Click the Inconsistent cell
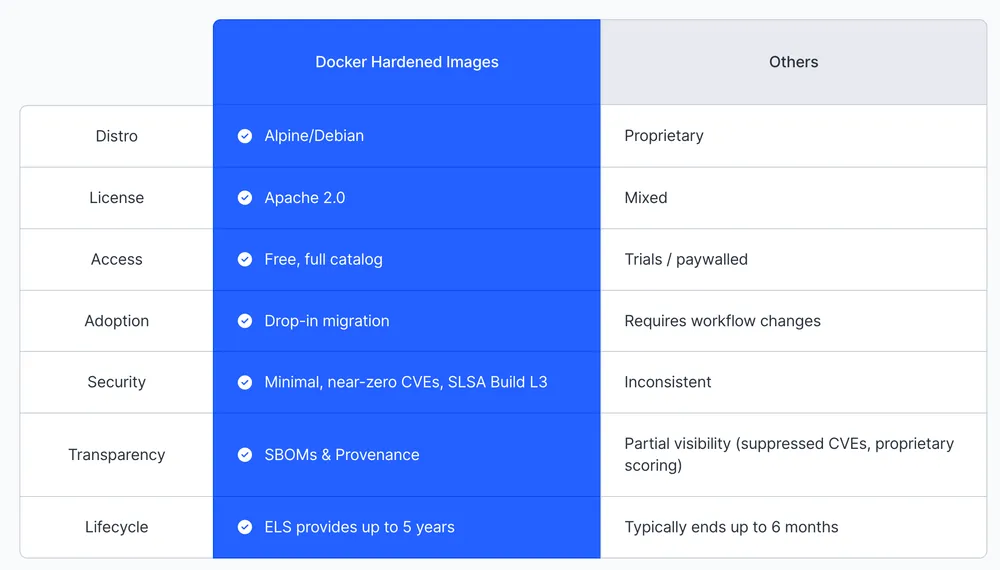This screenshot has height=570, width=1000. click(x=793, y=382)
